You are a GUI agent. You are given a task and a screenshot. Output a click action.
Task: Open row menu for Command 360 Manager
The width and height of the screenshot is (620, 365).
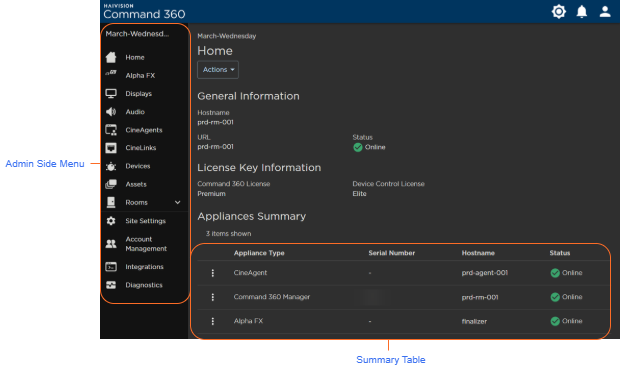pyautogui.click(x=213, y=297)
